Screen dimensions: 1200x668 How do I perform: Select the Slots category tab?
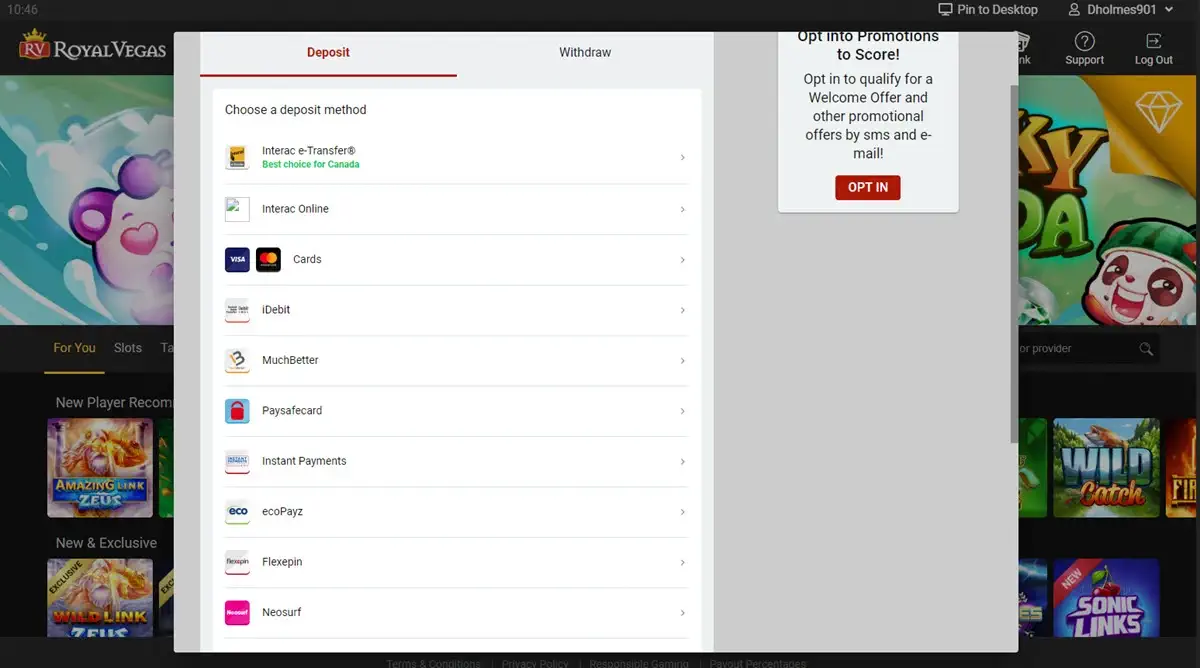click(x=127, y=348)
